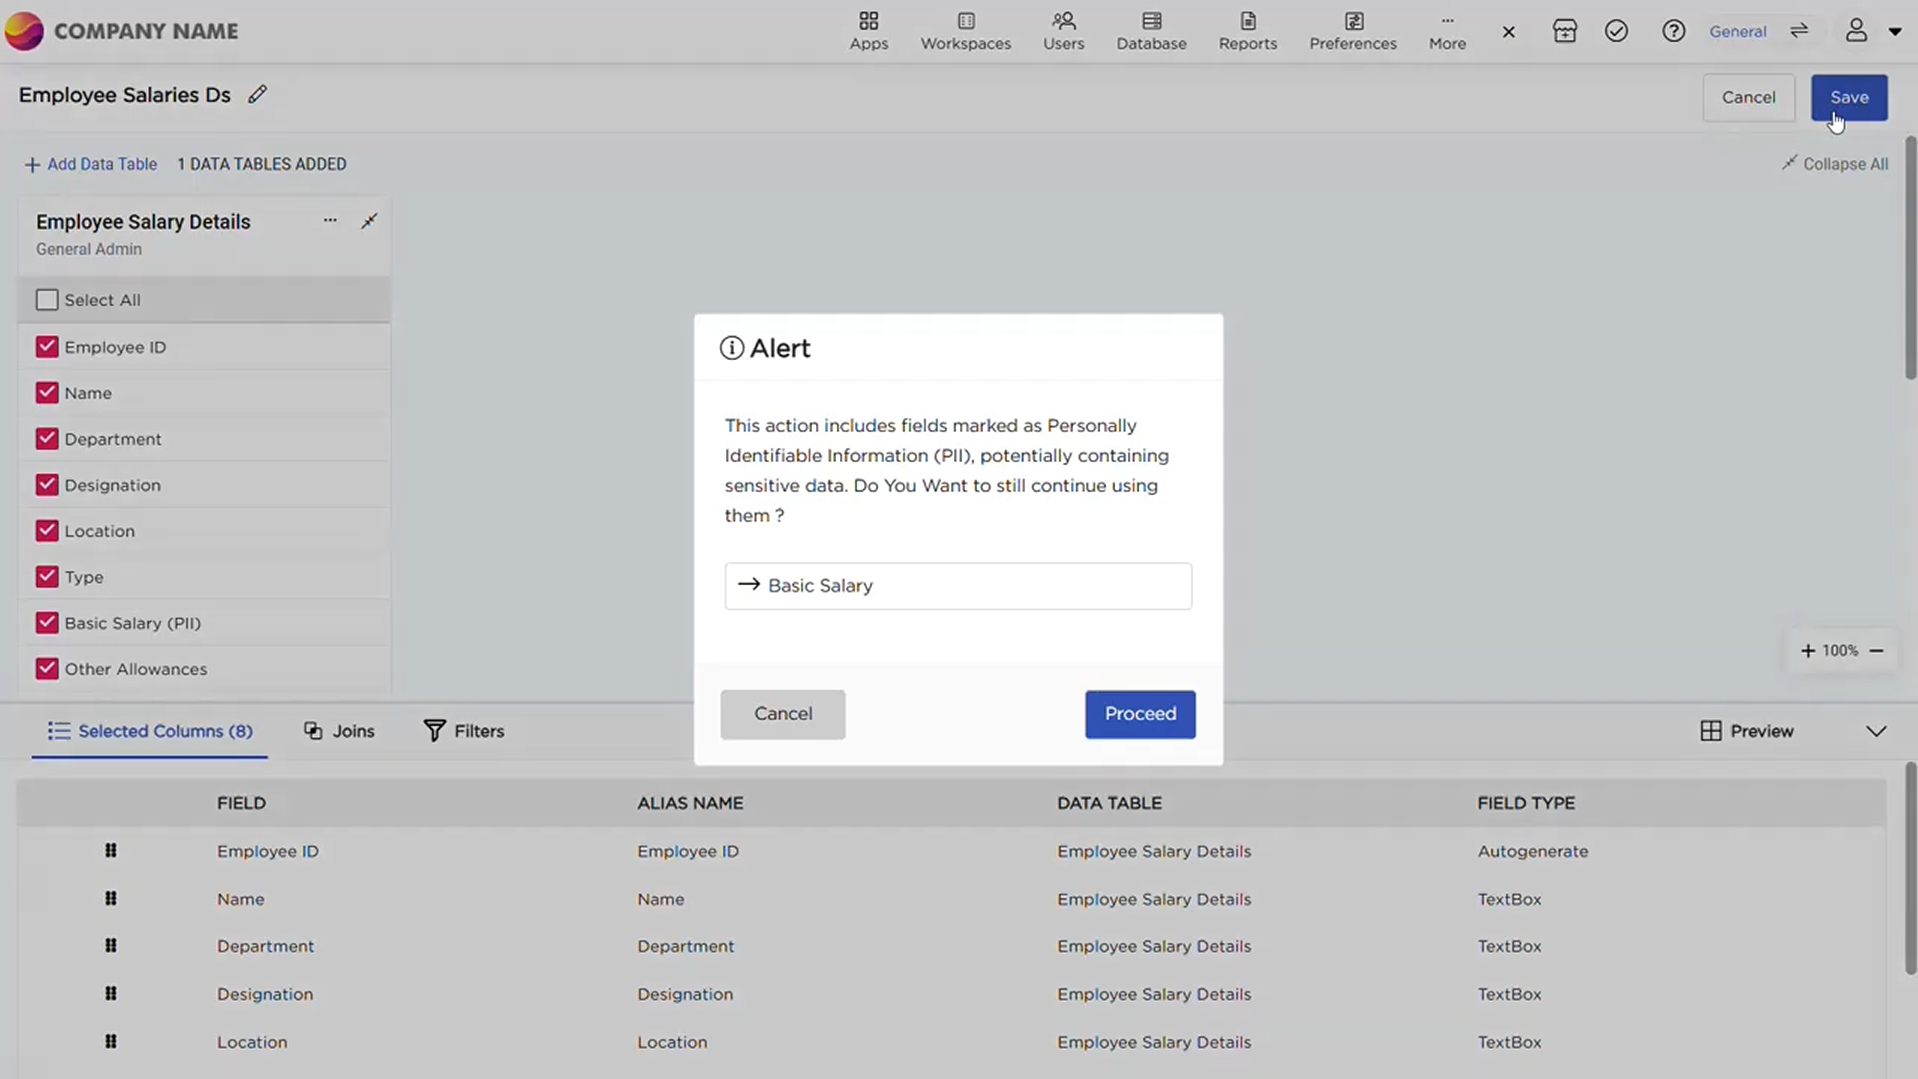Open Employee Salary Details three-dot menu
The height and width of the screenshot is (1079, 1918).
pos(330,220)
